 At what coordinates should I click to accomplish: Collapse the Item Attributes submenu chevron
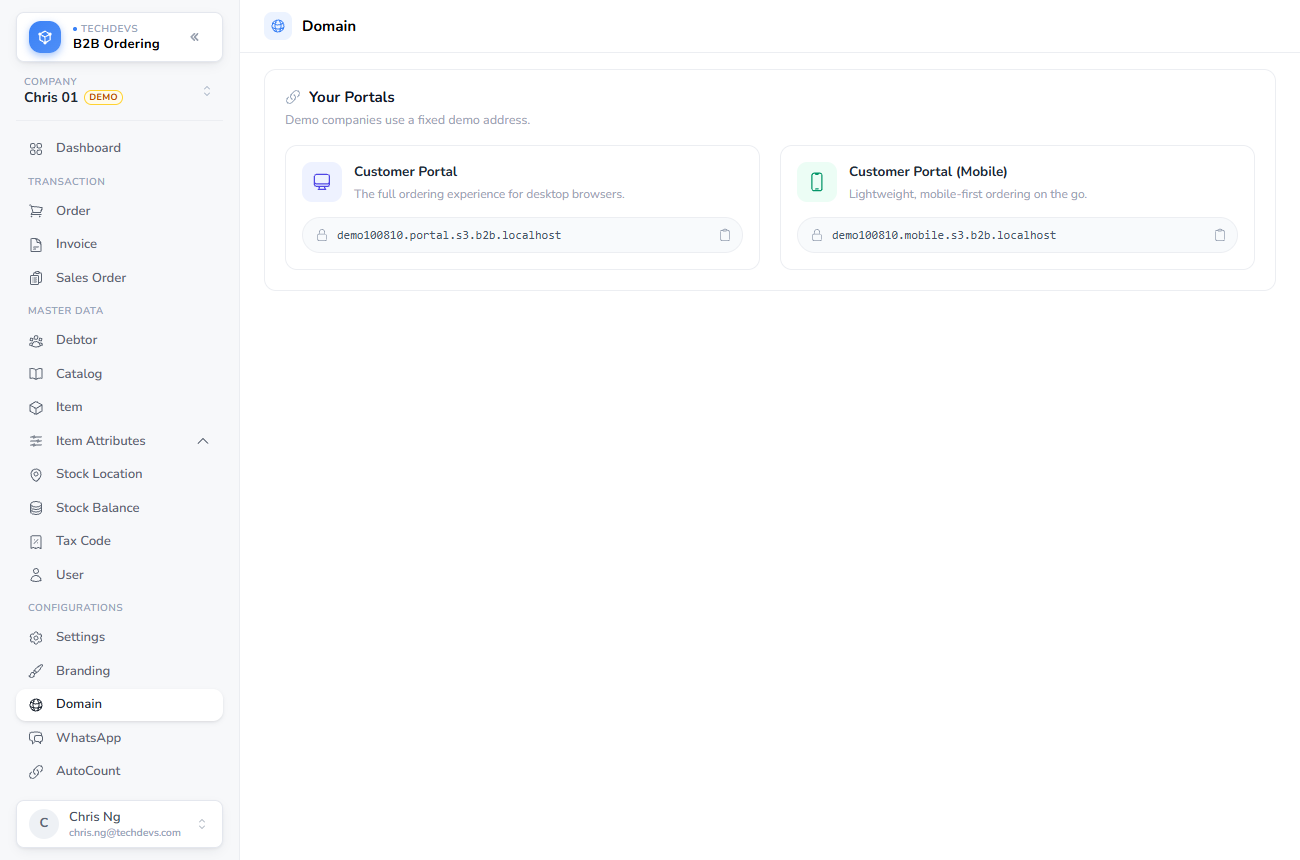(203, 441)
